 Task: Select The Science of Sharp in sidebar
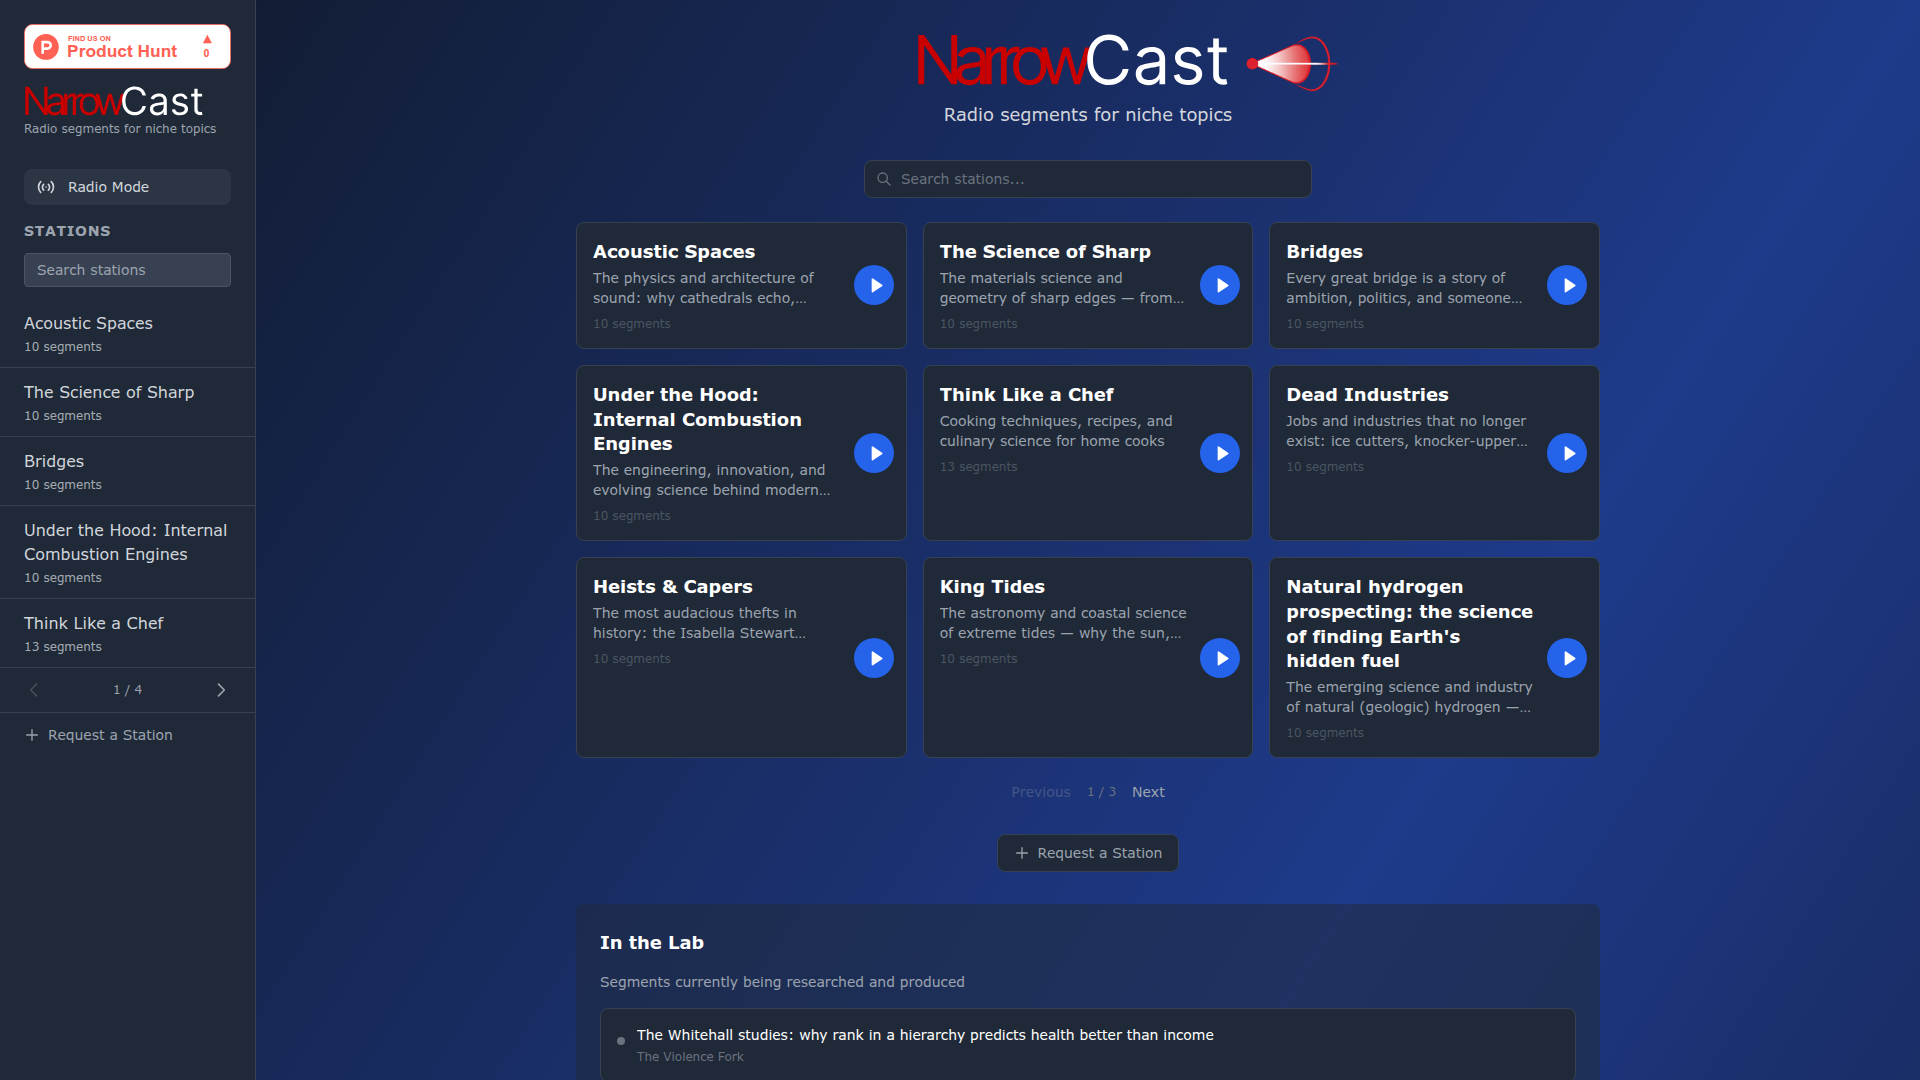(x=127, y=403)
